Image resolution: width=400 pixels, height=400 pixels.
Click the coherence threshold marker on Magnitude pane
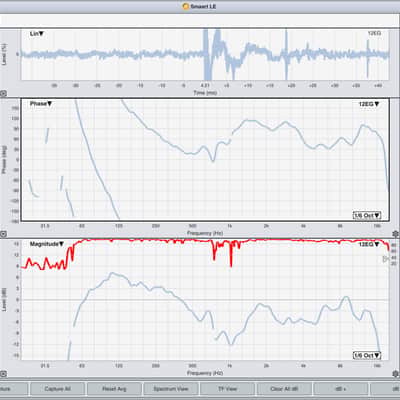click(386, 259)
